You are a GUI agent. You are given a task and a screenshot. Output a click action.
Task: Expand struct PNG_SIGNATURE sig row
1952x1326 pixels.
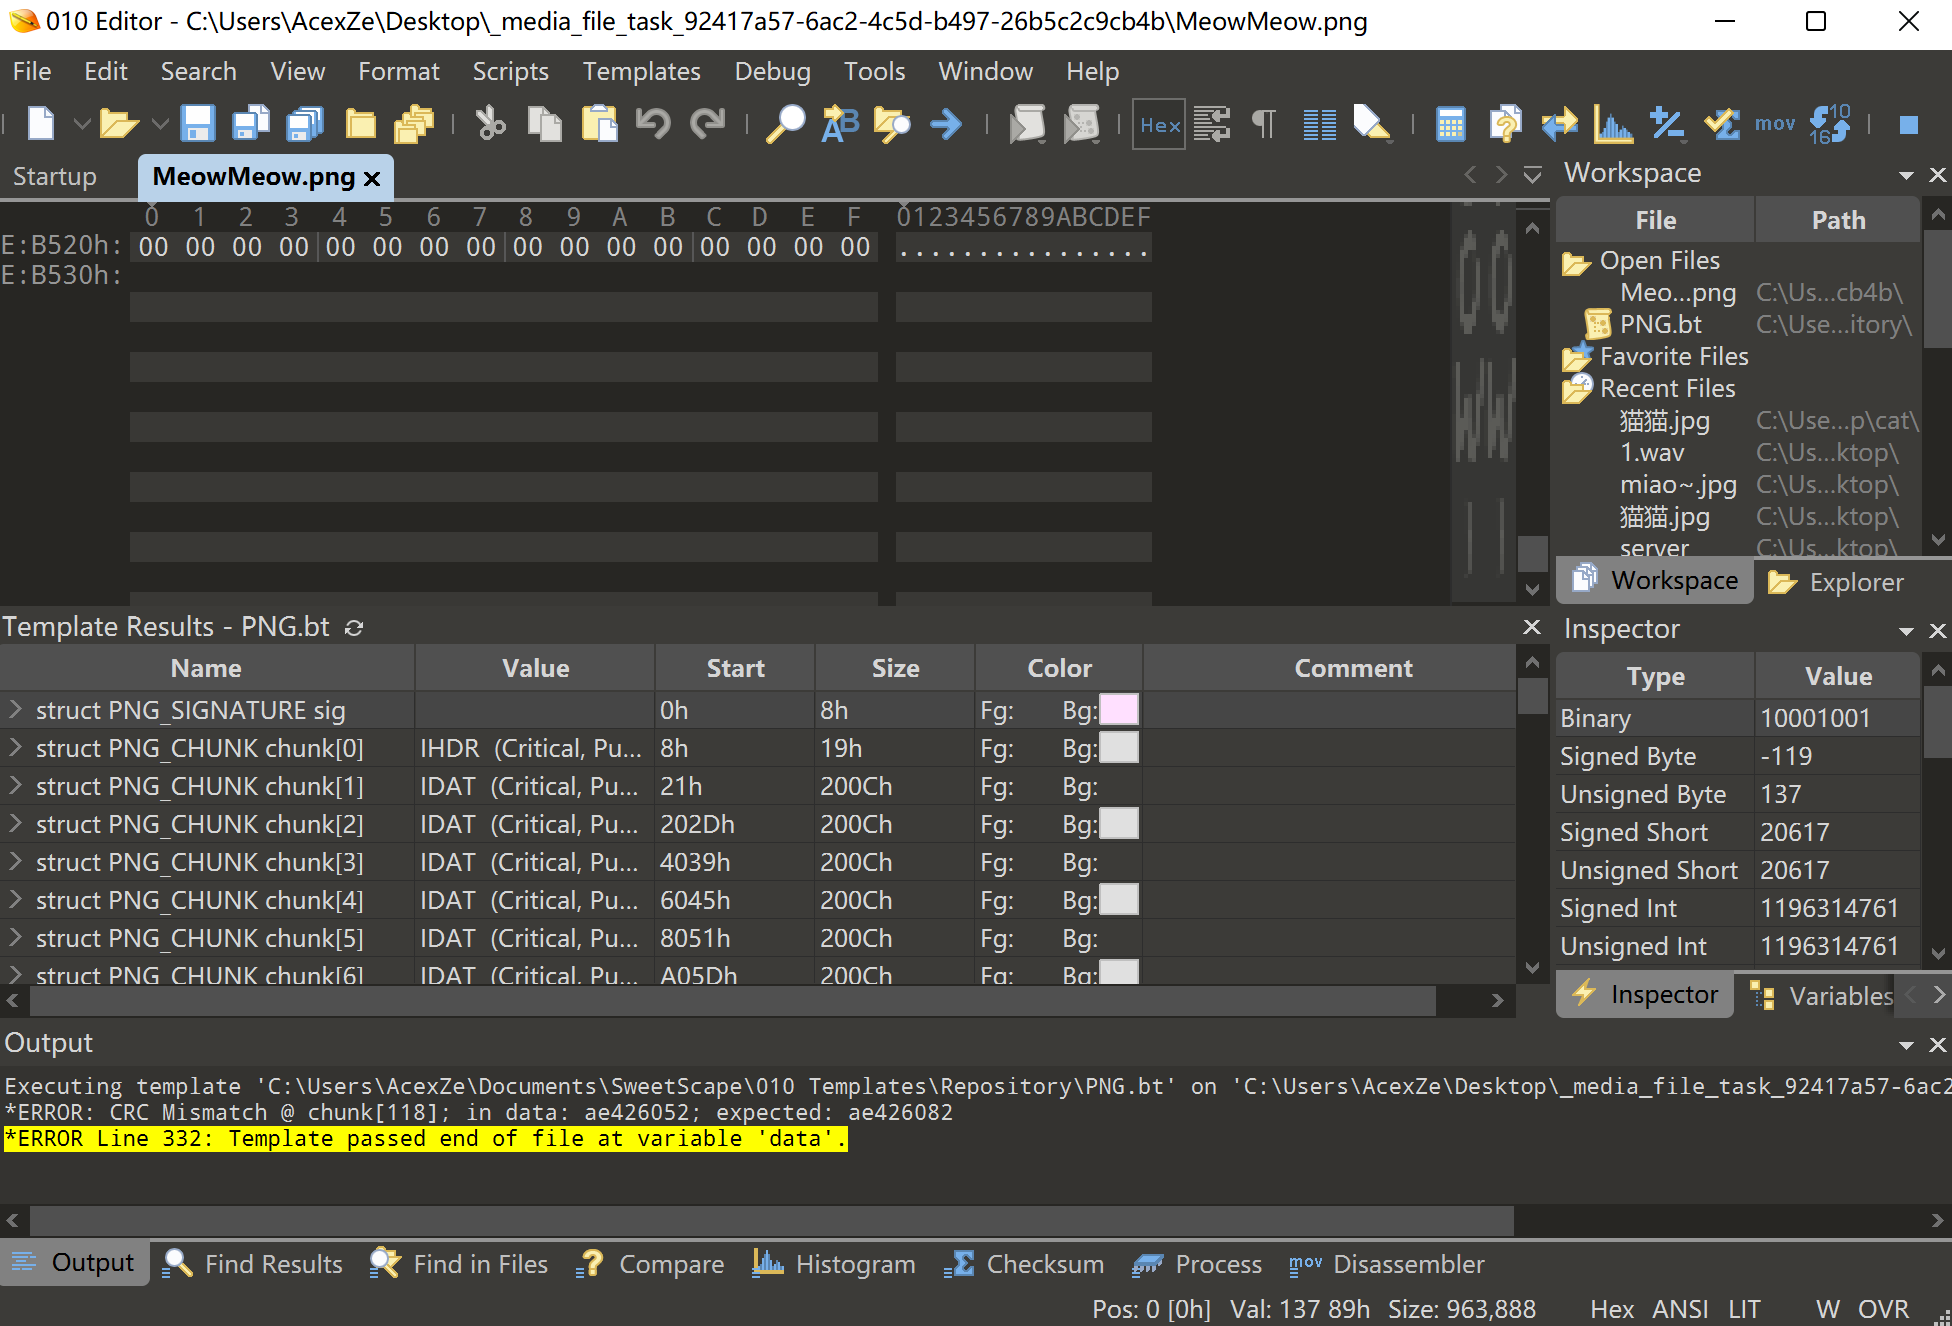pos(15,709)
